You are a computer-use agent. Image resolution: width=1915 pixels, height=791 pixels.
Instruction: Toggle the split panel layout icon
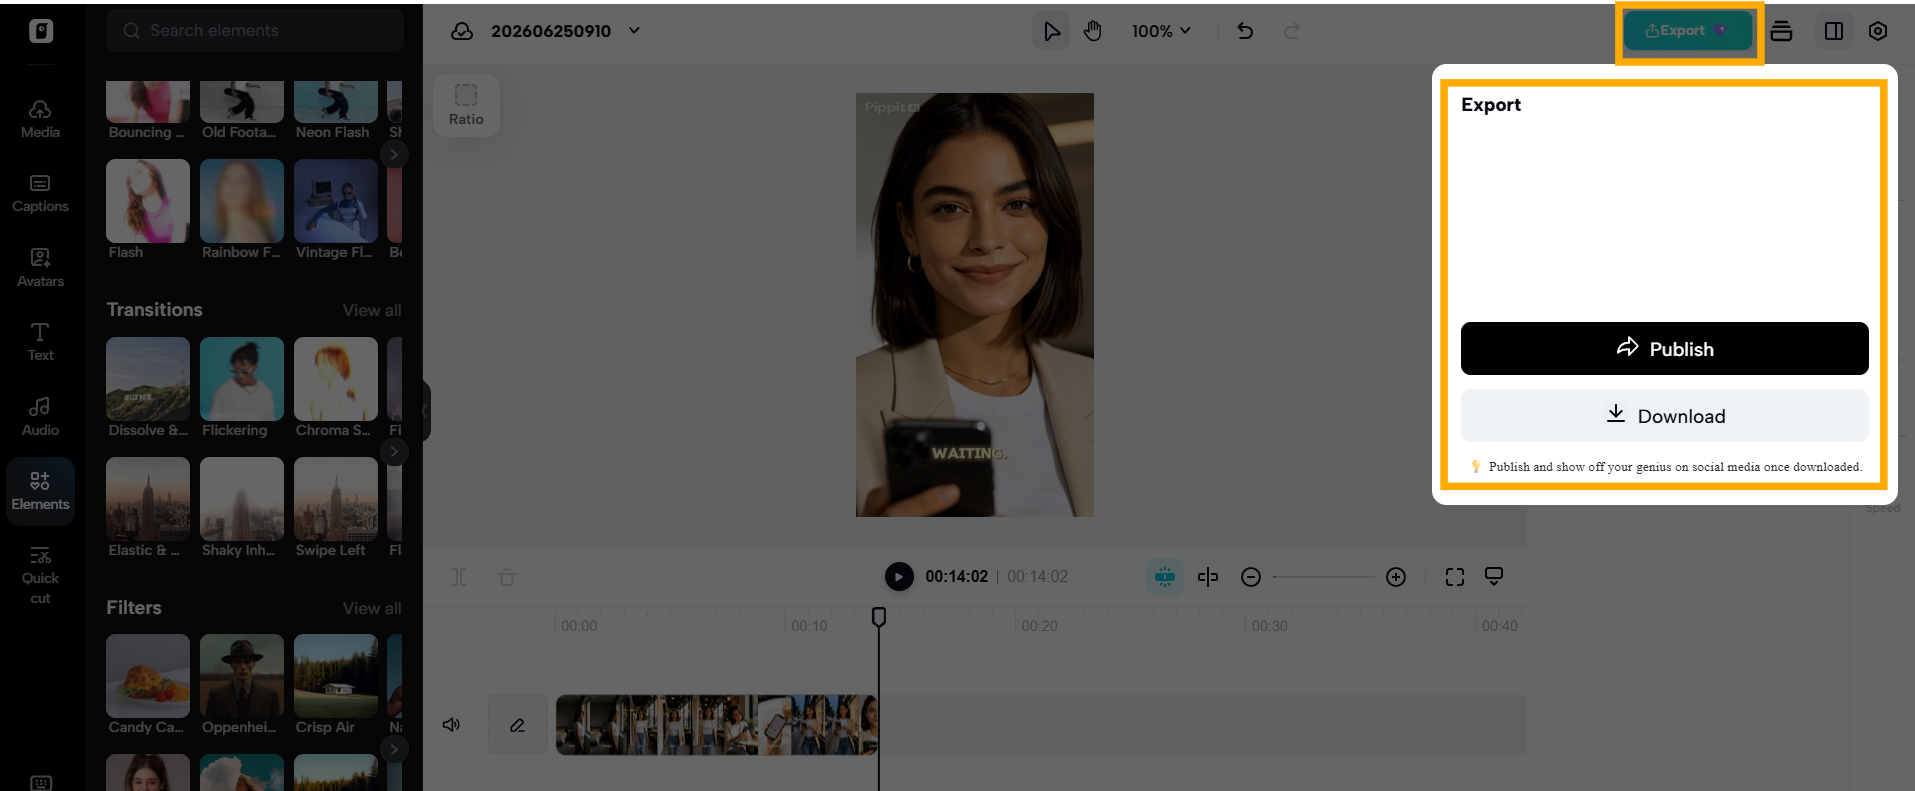tap(1834, 31)
